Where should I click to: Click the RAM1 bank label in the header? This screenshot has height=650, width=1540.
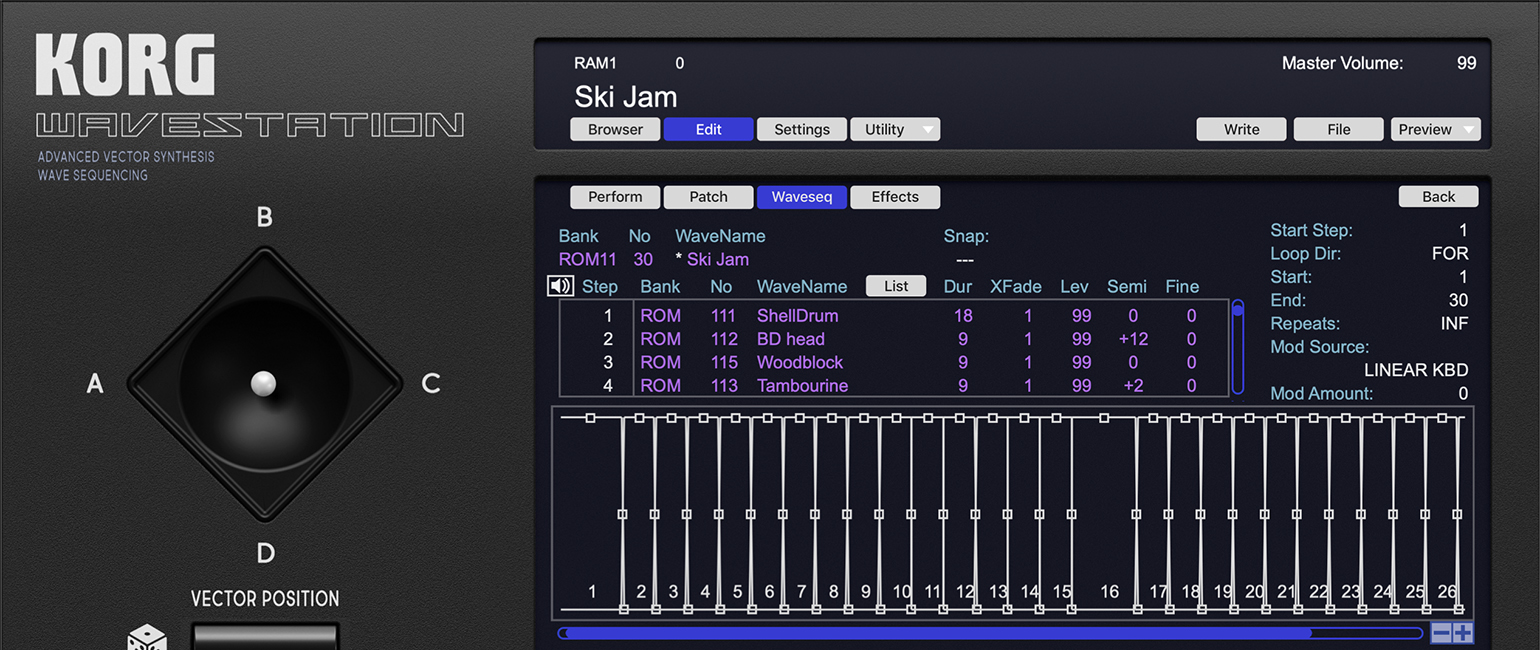point(595,63)
